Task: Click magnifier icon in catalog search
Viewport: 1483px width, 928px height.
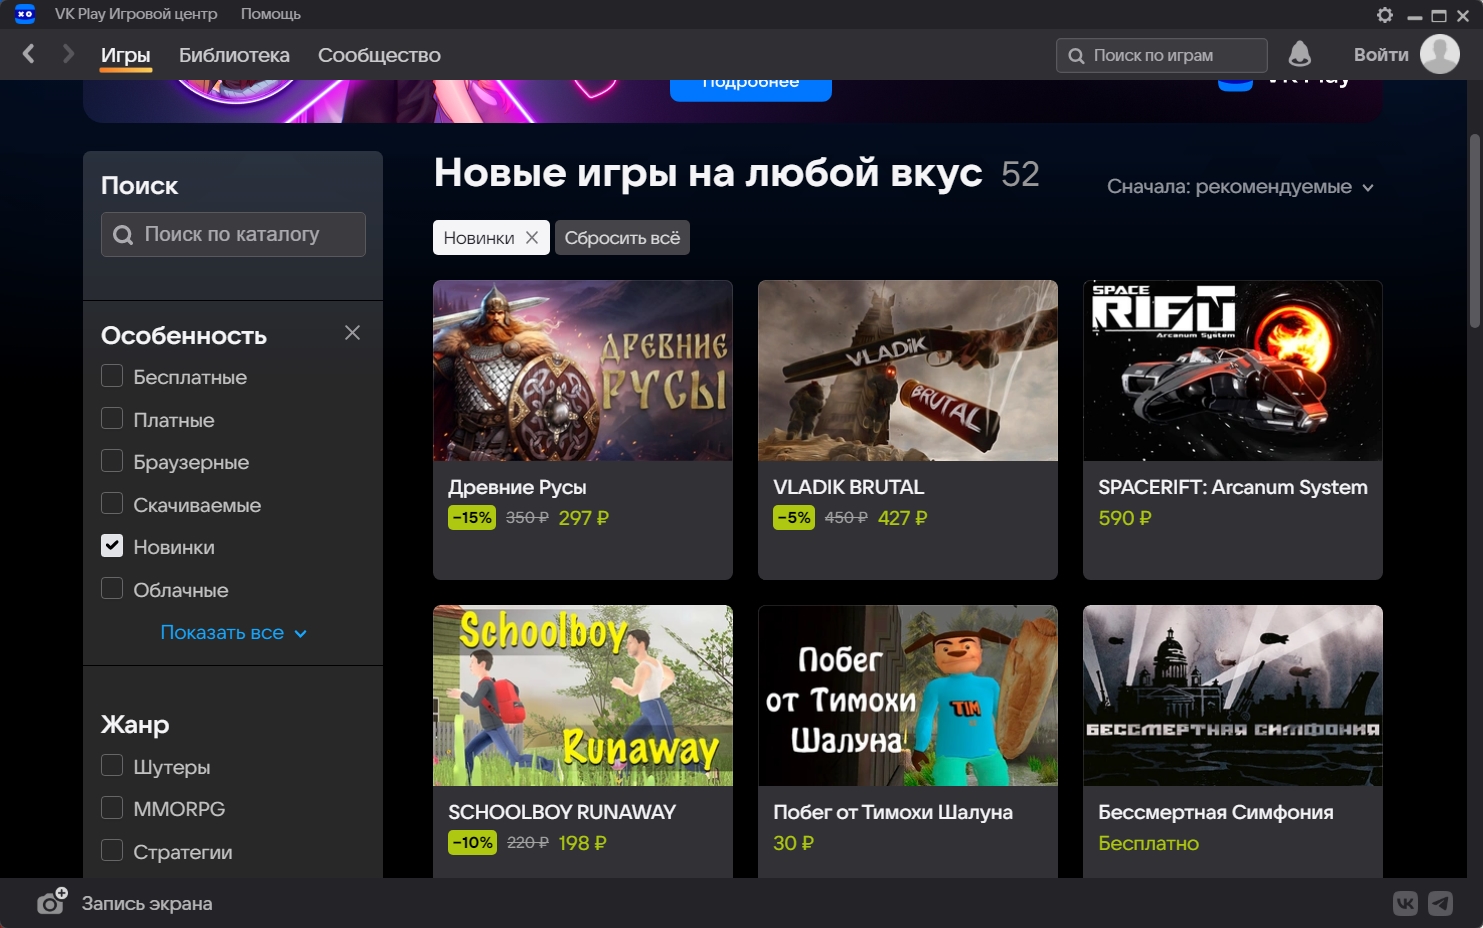Action: coord(123,235)
